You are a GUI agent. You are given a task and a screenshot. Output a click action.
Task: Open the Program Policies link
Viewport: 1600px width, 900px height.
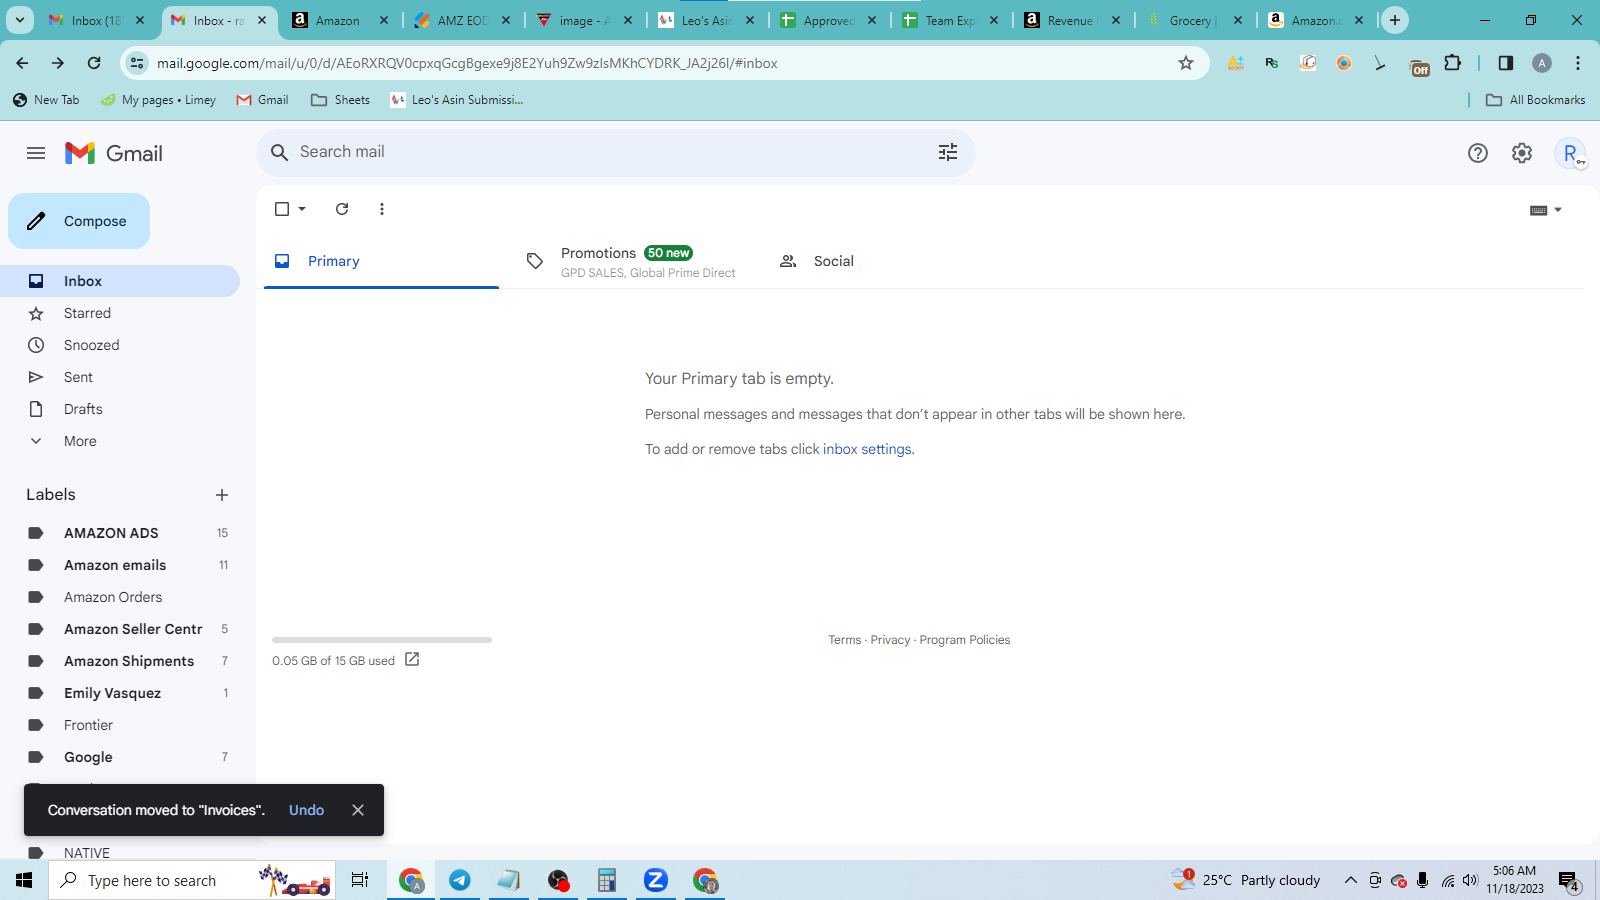(x=965, y=640)
